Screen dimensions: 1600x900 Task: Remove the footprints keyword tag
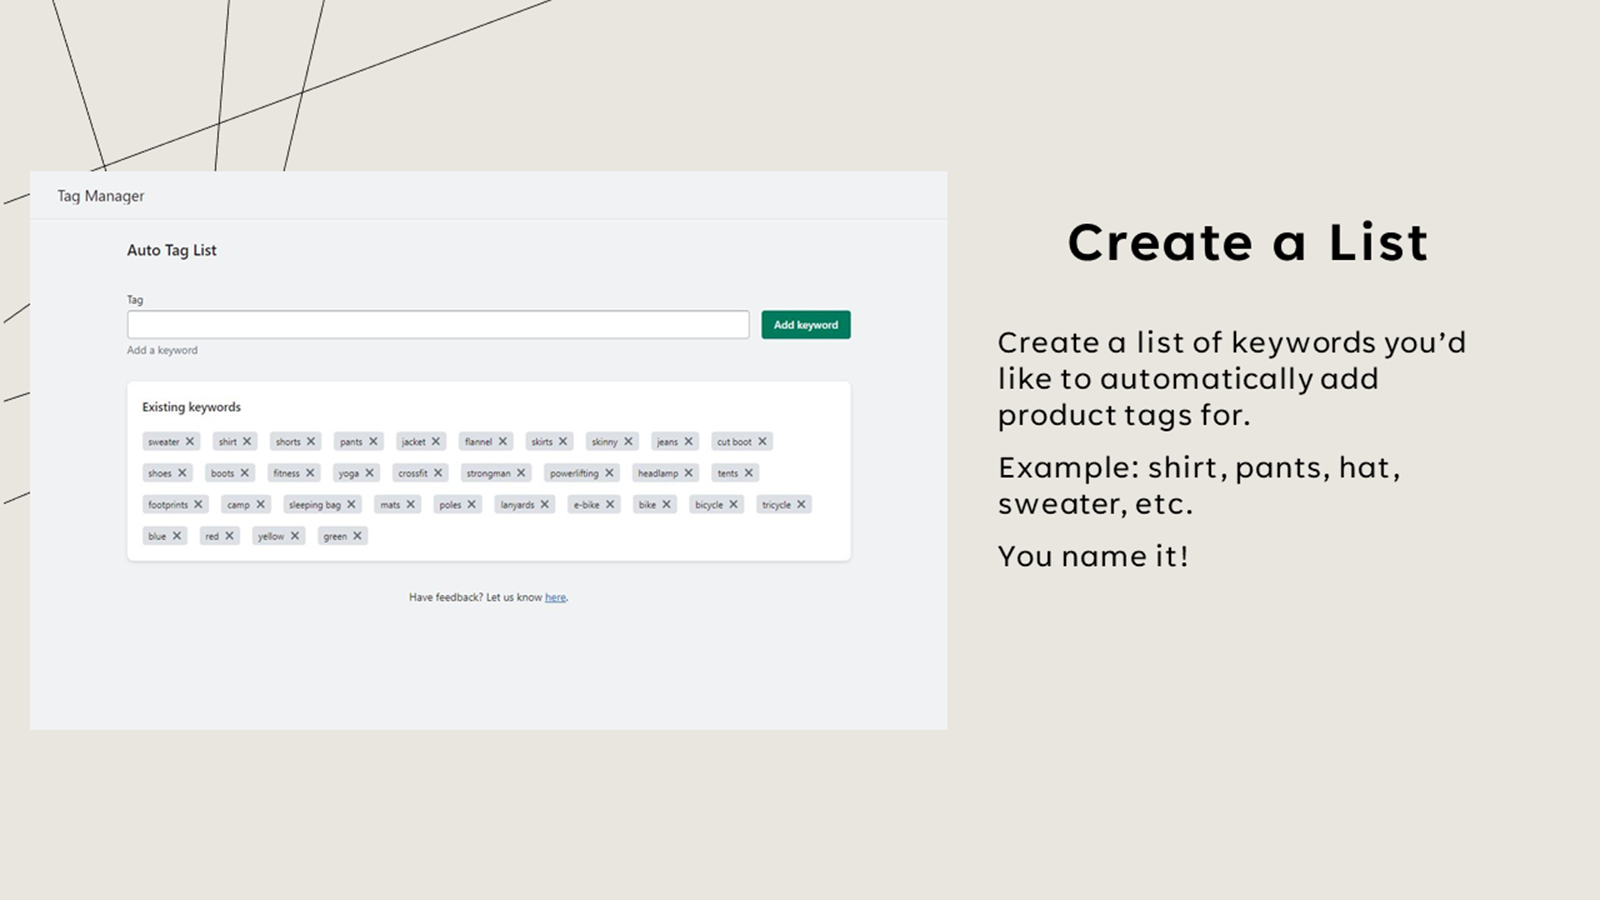coord(198,504)
